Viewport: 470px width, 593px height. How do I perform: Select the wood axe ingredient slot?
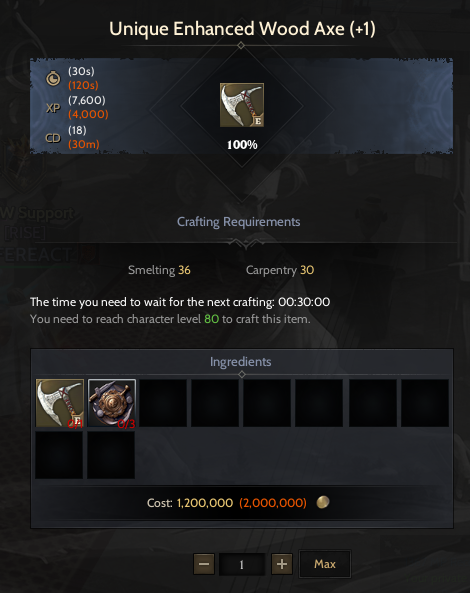pyautogui.click(x=60, y=403)
